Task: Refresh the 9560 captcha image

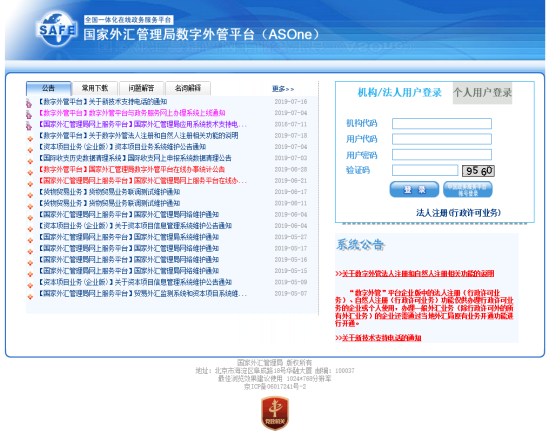Action: coord(478,171)
